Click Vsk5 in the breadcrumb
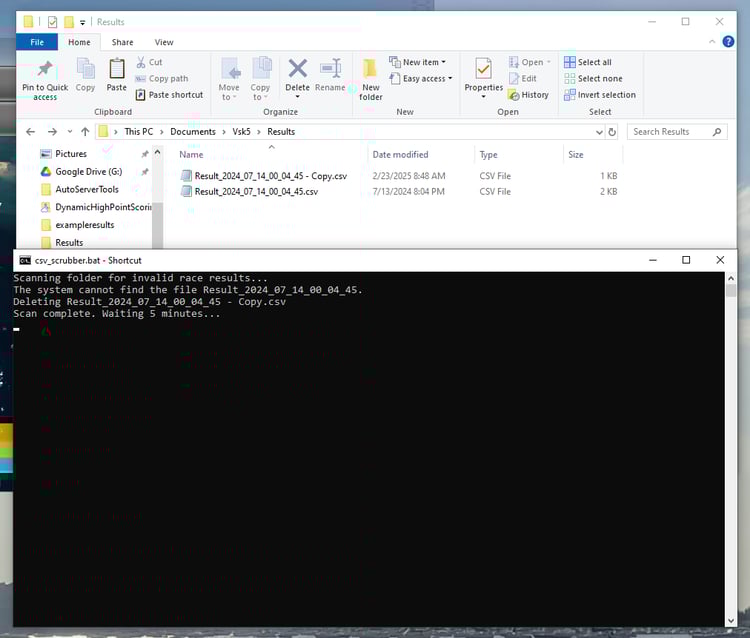 tap(242, 132)
